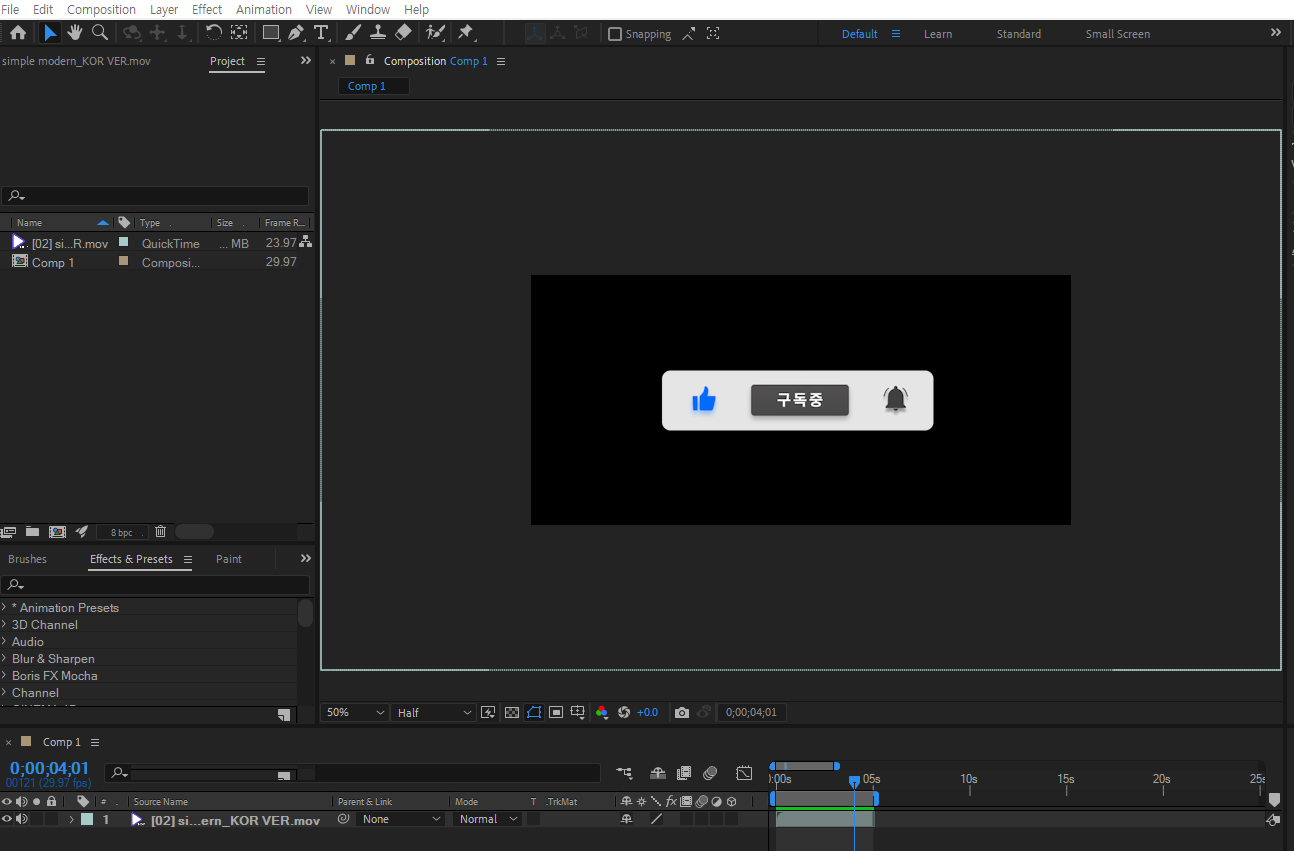Click the Fast Previews lightning icon
This screenshot has height=851, width=1294.
pyautogui.click(x=488, y=713)
